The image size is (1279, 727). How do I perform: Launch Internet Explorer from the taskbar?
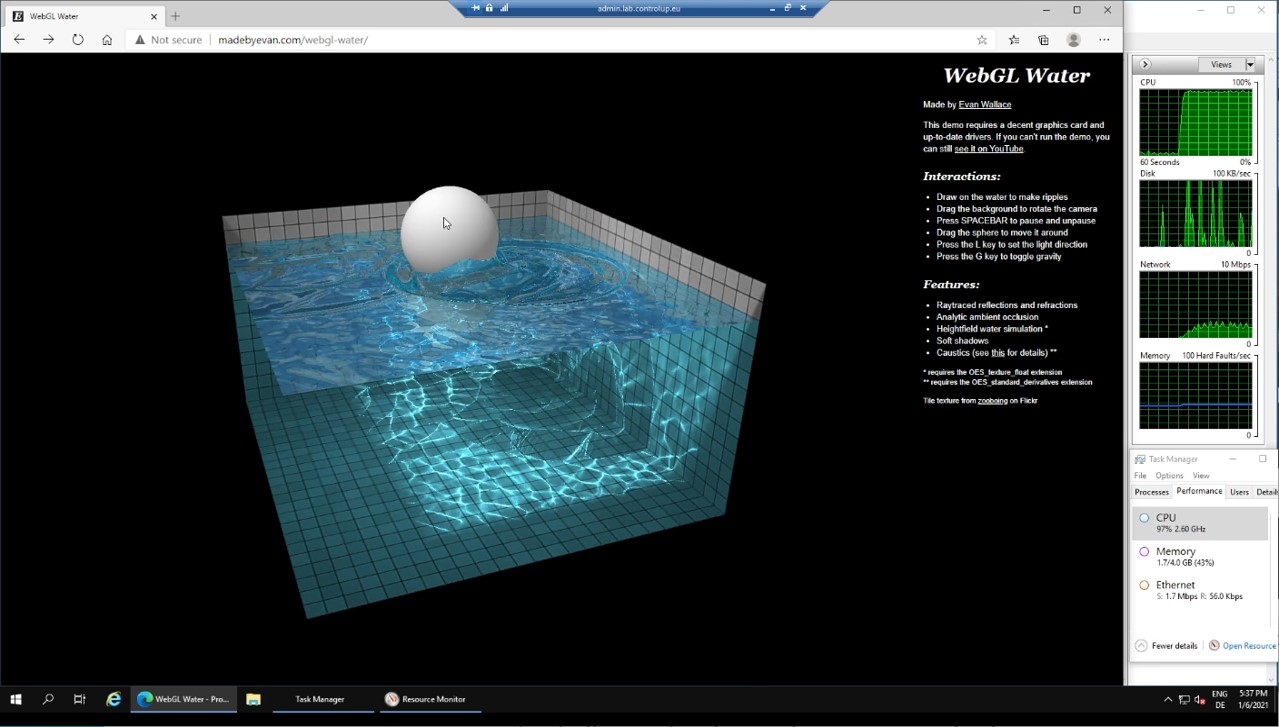(114, 699)
